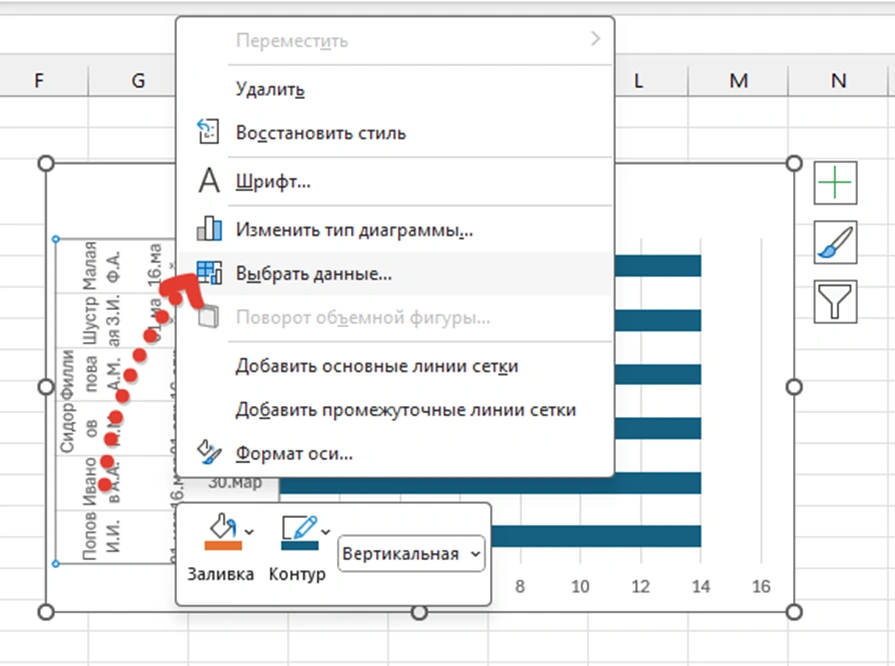Click axis value 16
Viewport: 895px width, 666px height.
tap(761, 586)
